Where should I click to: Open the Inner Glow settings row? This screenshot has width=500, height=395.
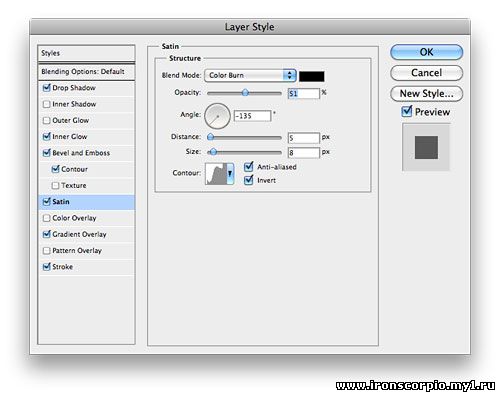tap(87, 137)
